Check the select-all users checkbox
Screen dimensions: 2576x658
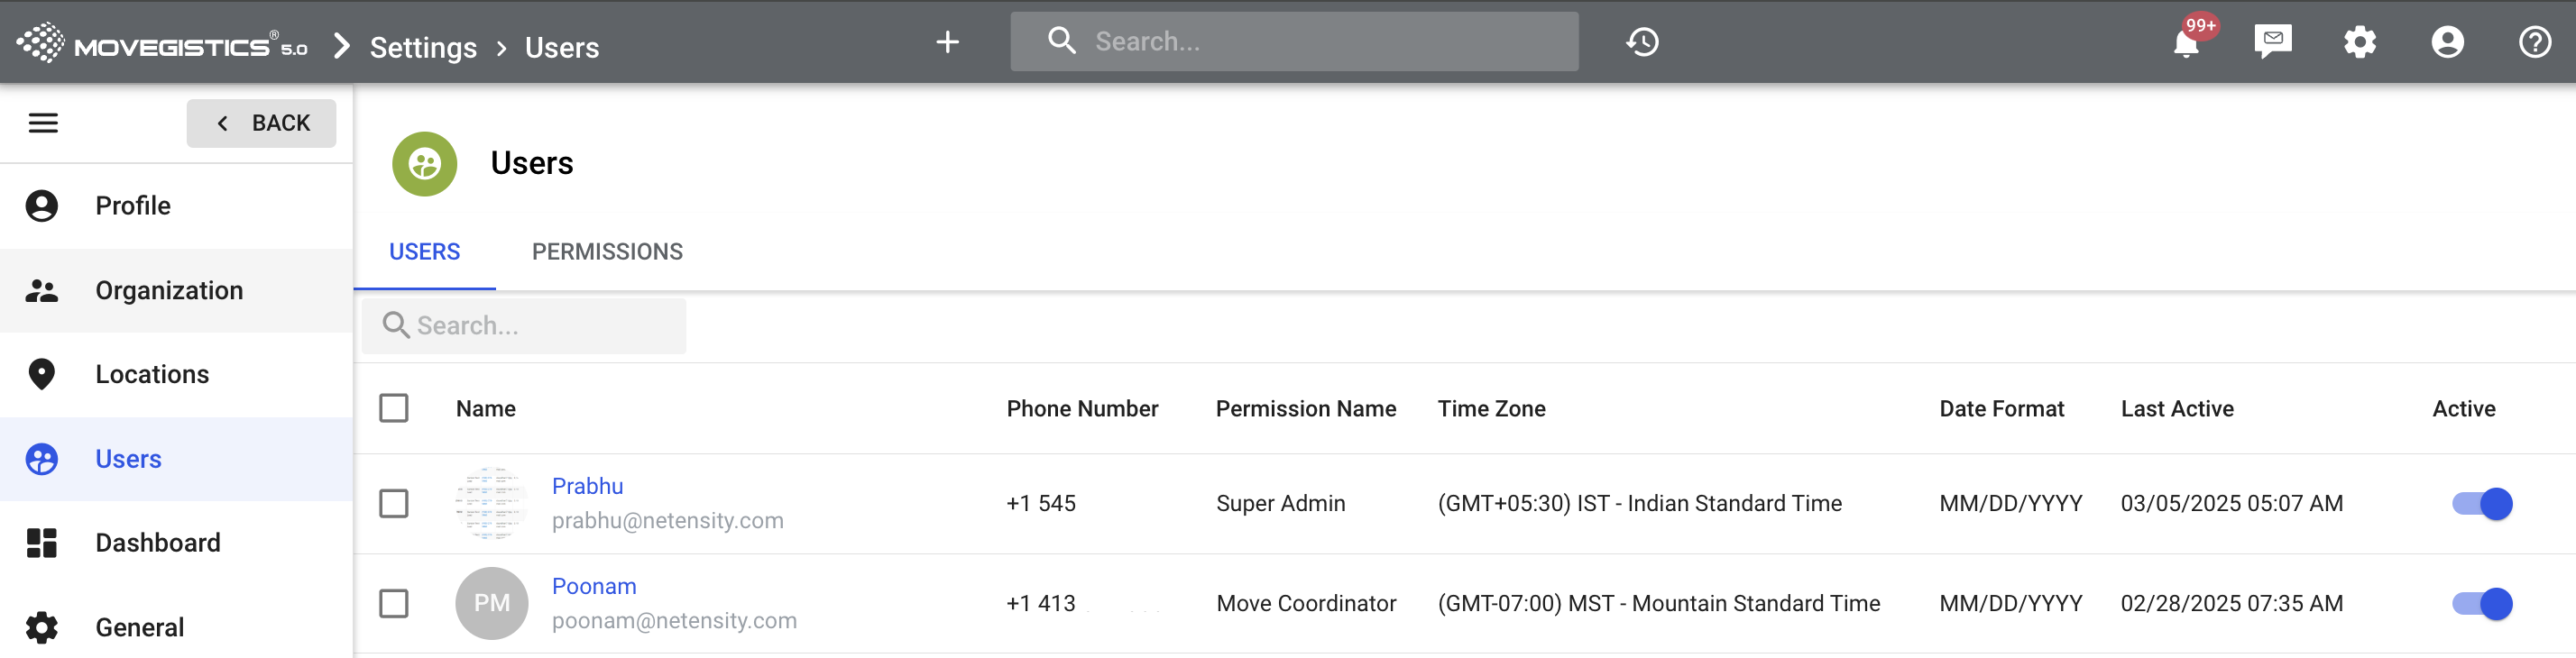click(394, 408)
